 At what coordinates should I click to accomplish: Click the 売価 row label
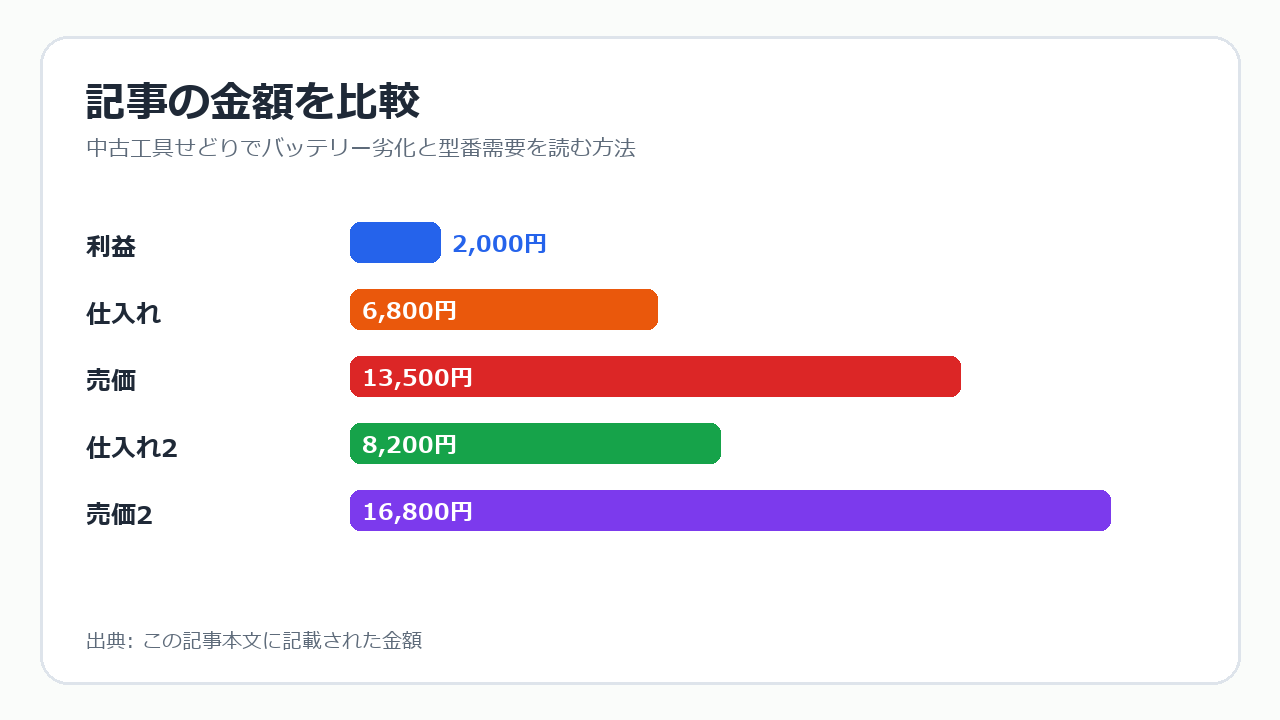coord(111,380)
